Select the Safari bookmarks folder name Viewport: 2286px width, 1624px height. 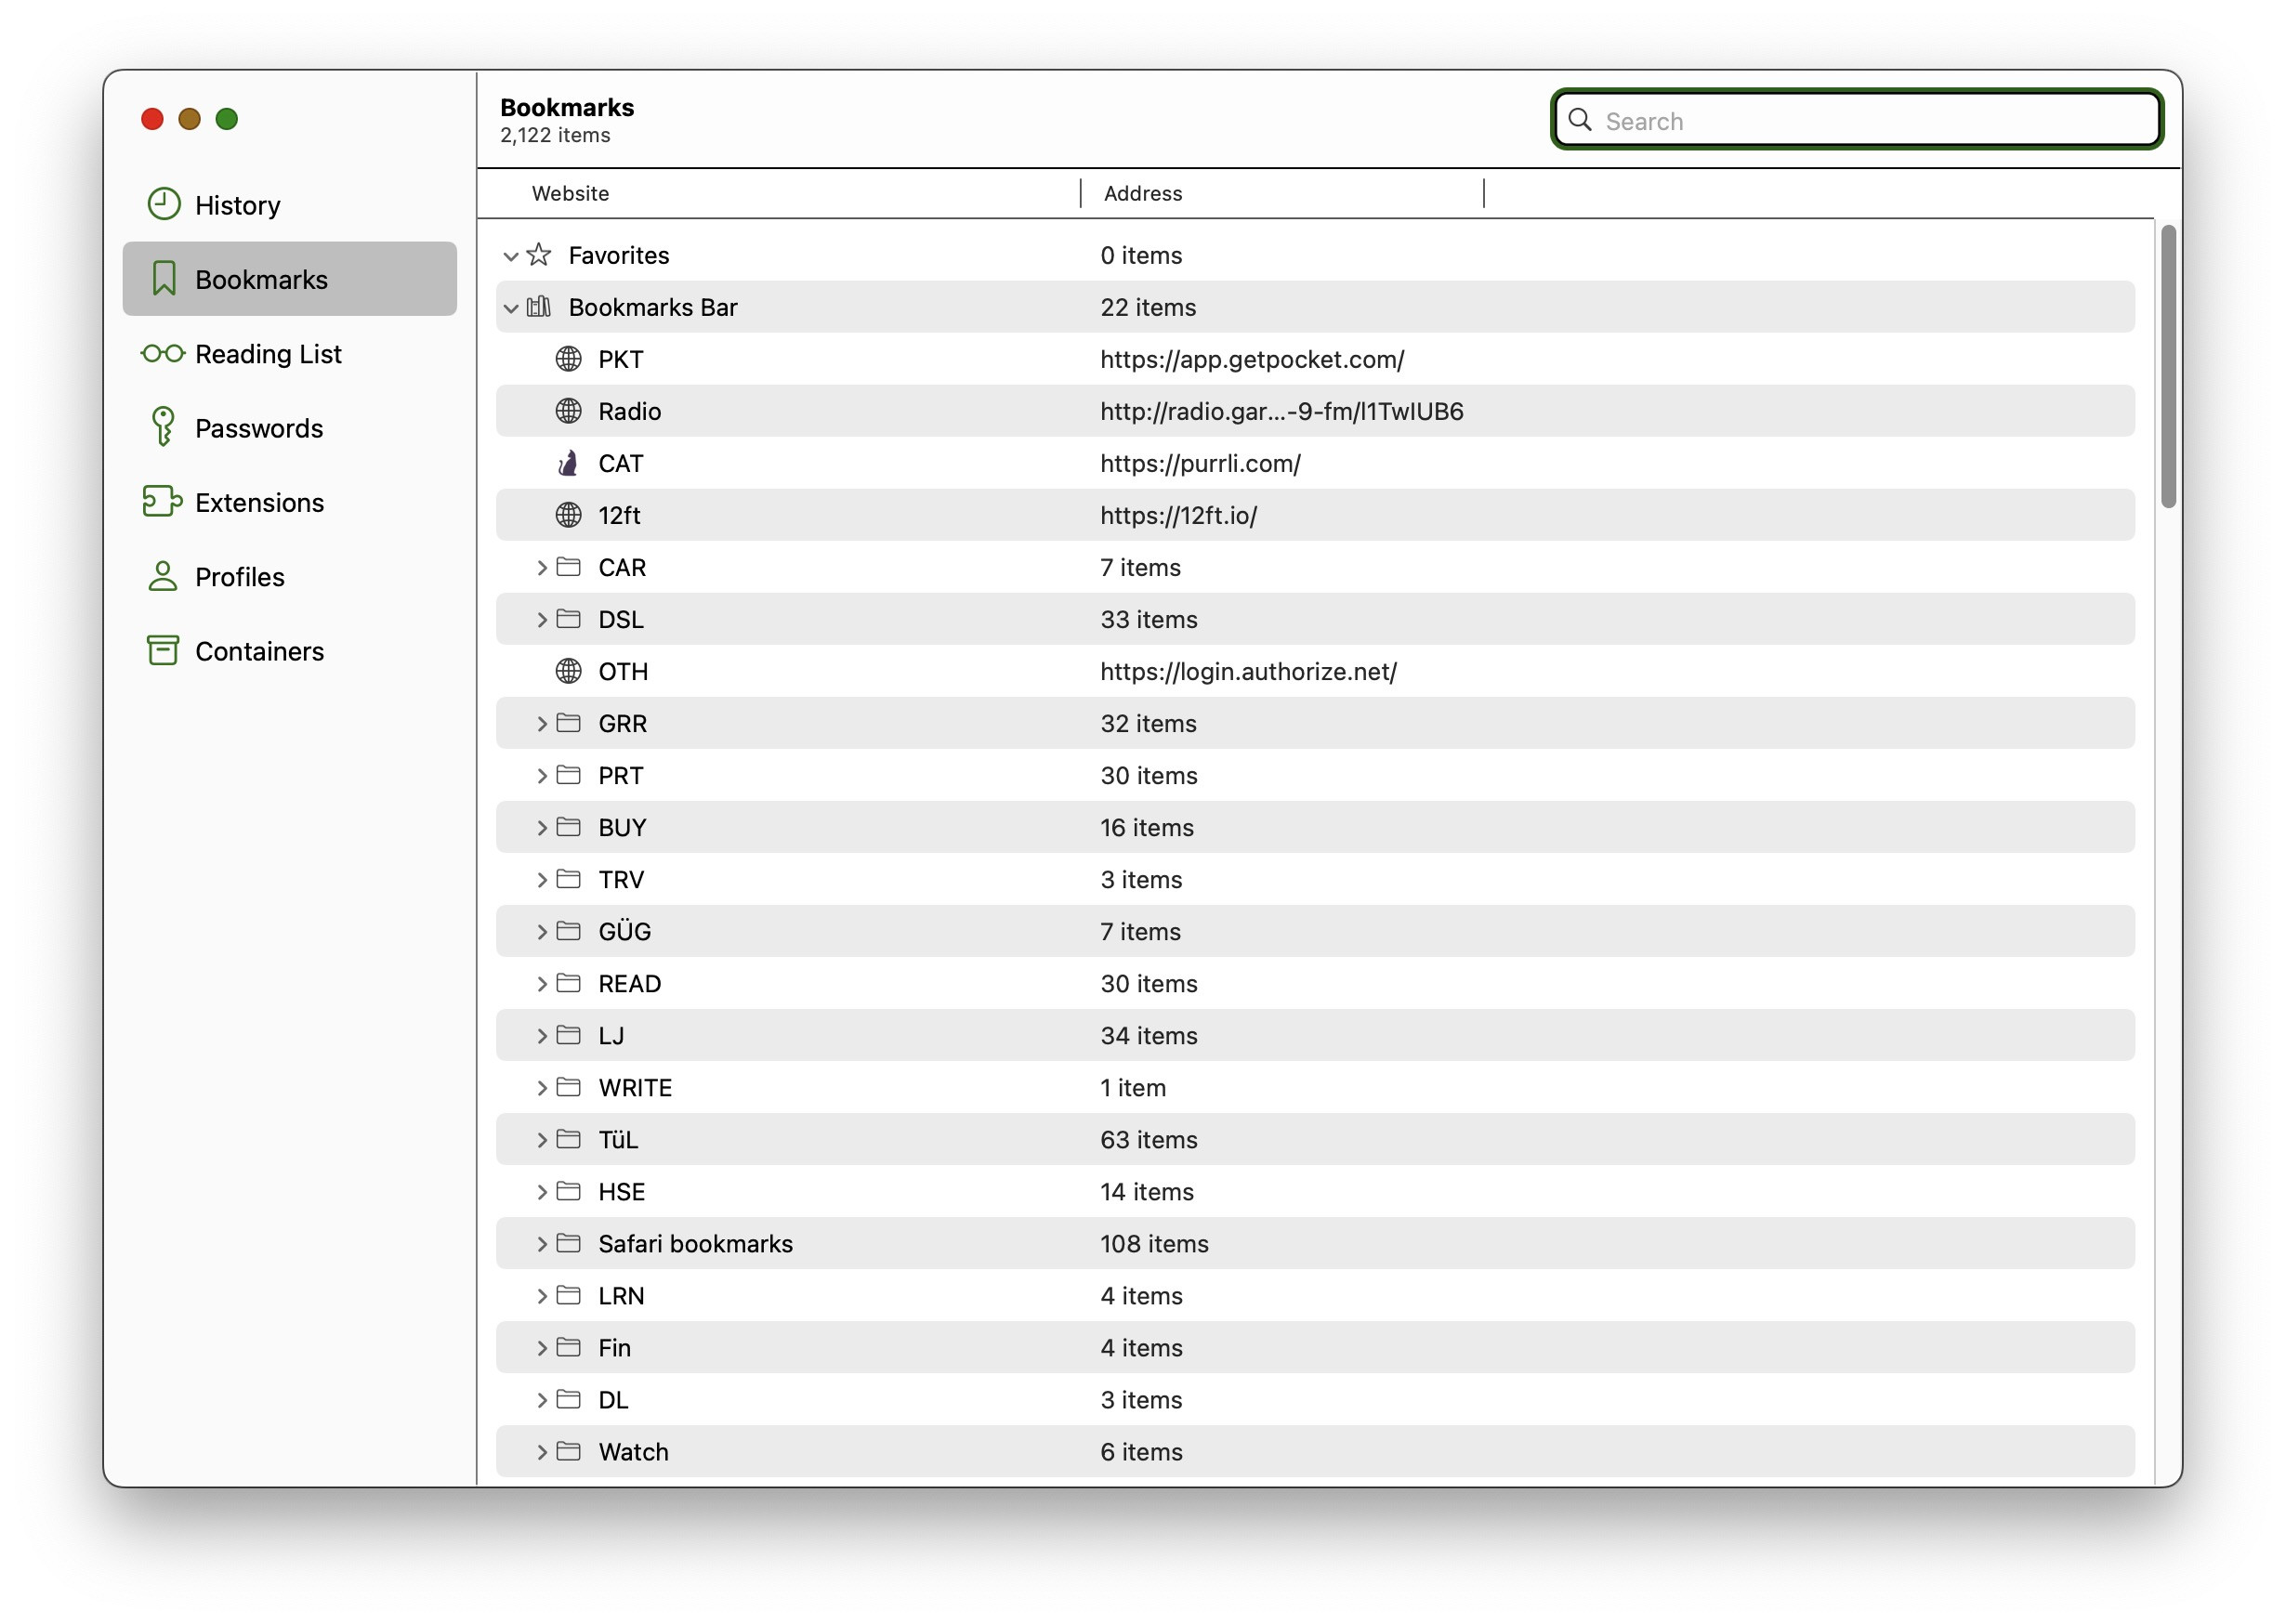pos(695,1243)
